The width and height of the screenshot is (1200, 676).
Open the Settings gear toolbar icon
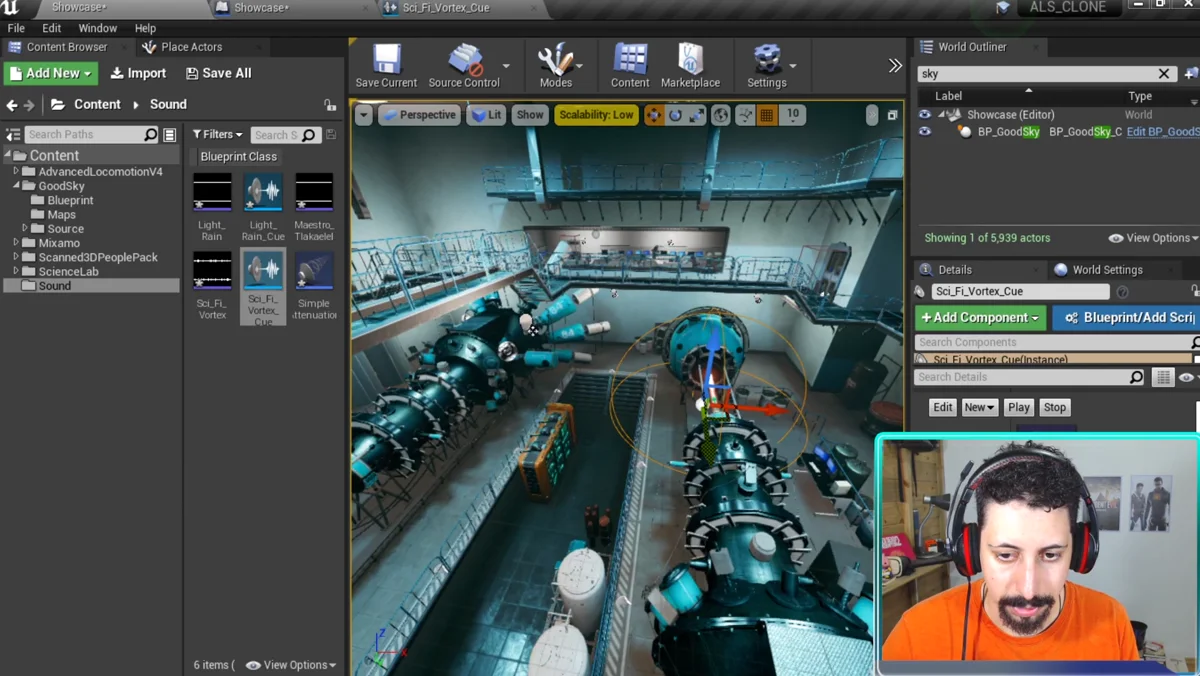click(x=767, y=66)
